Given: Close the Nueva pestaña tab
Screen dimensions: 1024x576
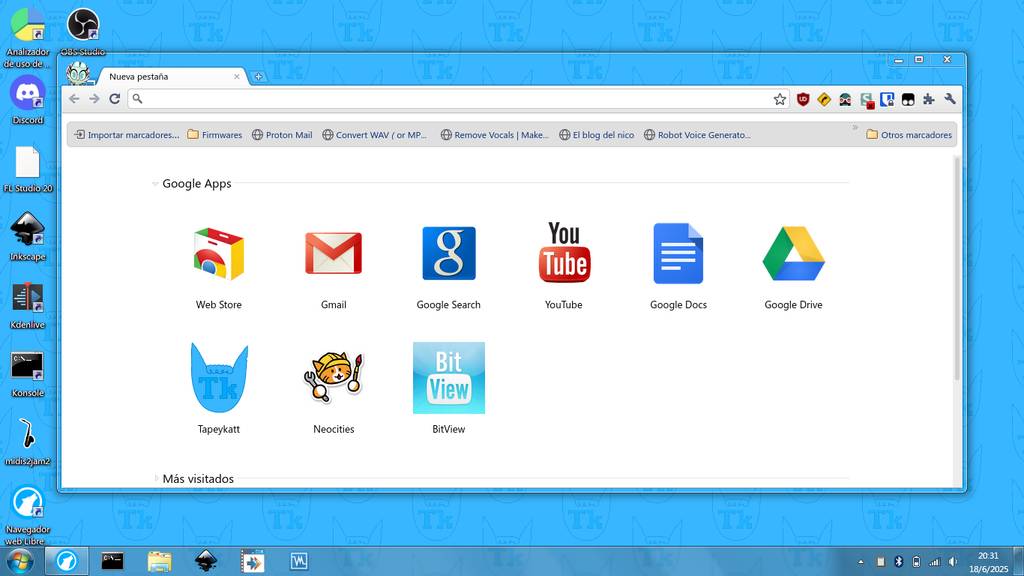Looking at the screenshot, I should click(x=236, y=76).
